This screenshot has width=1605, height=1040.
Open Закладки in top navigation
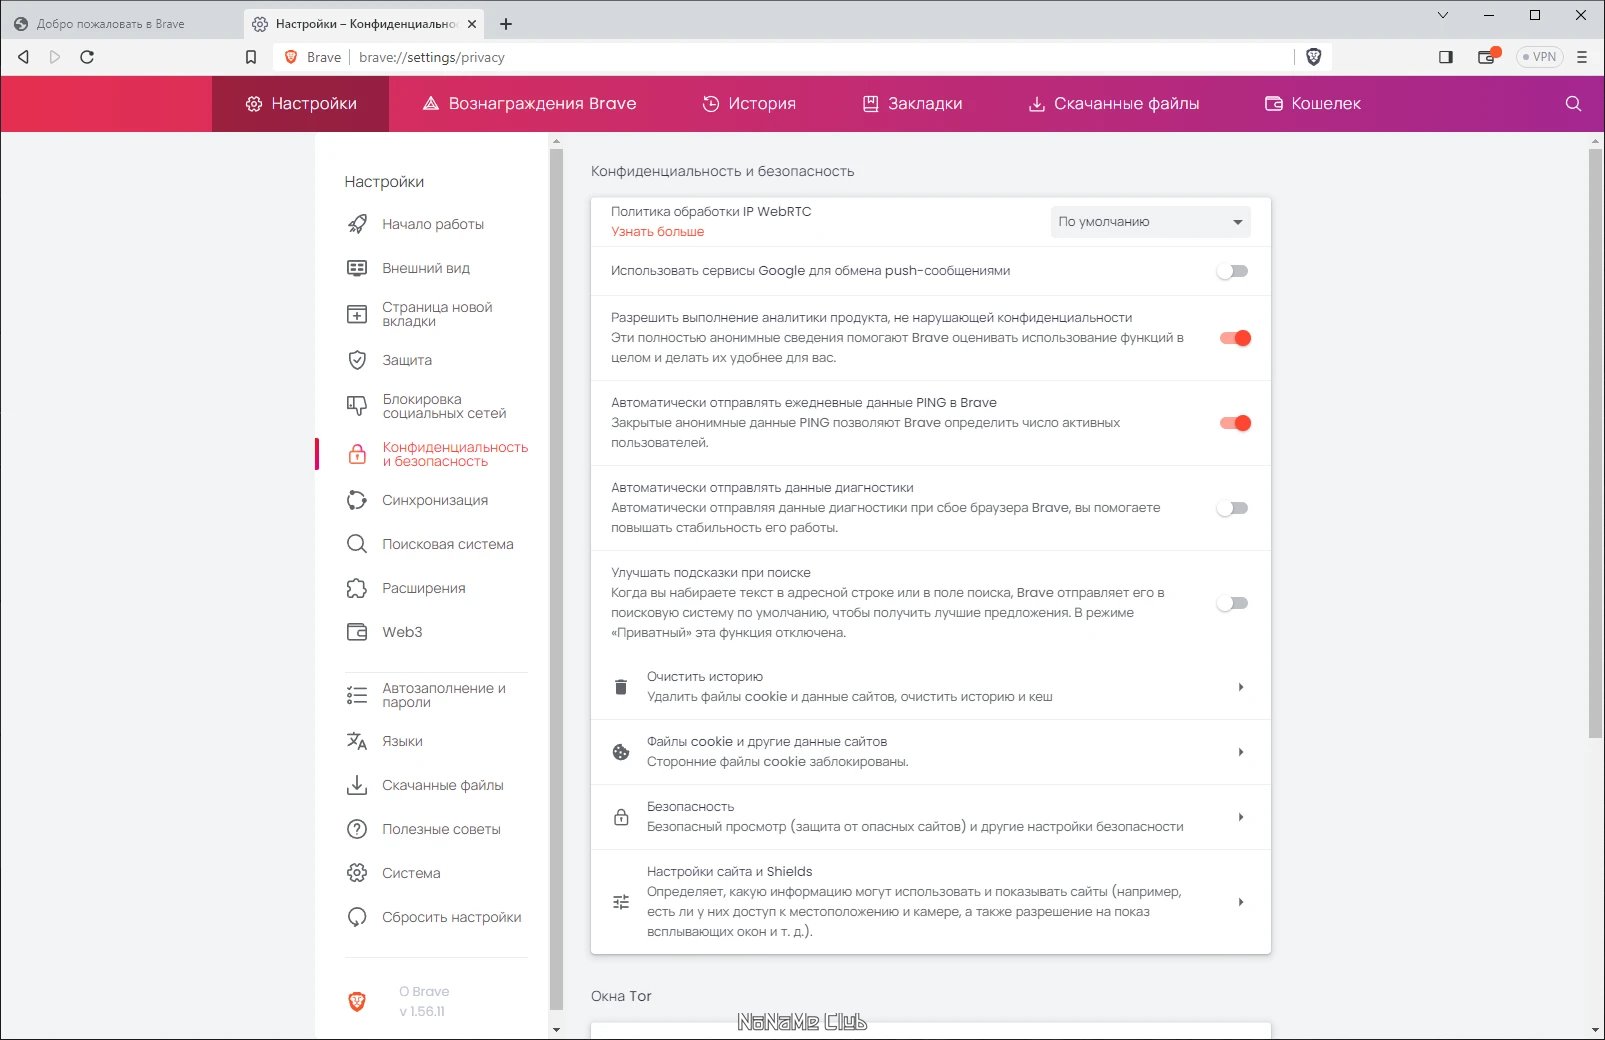913,104
